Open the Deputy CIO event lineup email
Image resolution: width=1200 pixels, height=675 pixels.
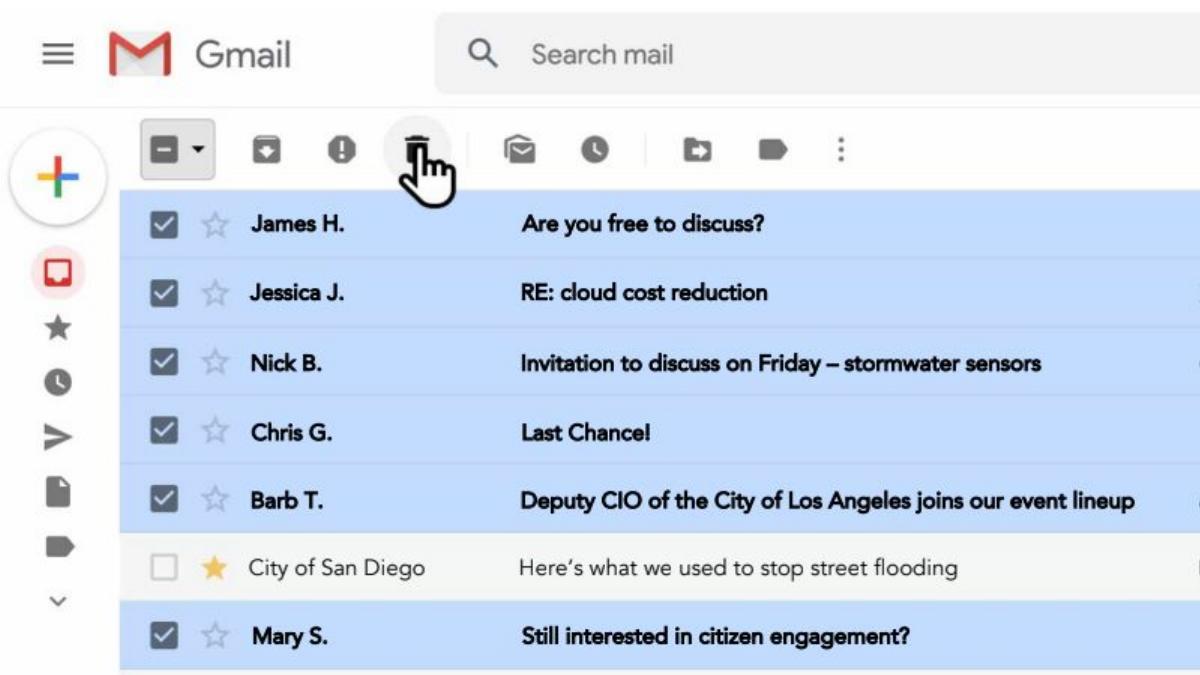pos(828,500)
